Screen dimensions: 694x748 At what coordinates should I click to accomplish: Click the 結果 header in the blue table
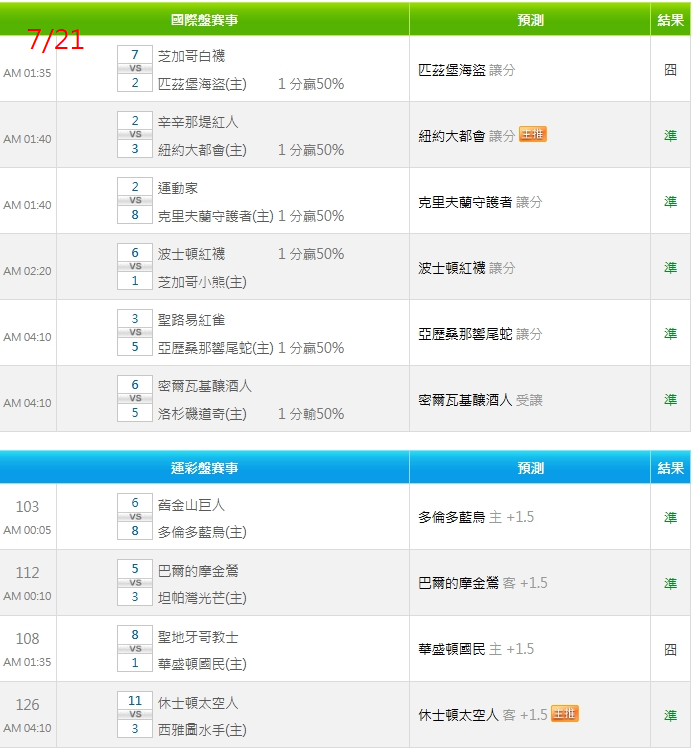pyautogui.click(x=670, y=468)
